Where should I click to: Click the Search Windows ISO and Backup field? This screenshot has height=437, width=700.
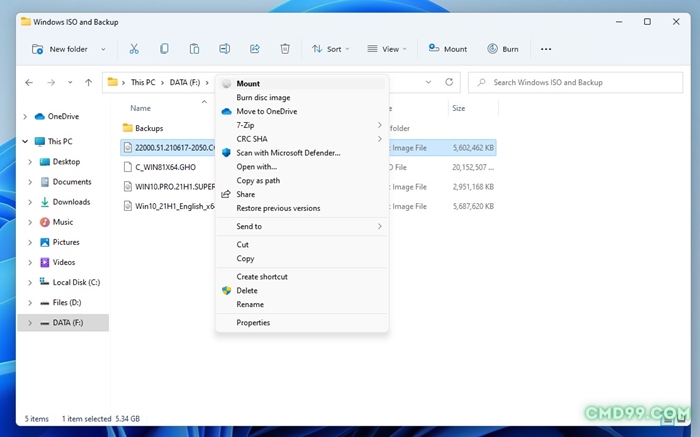click(575, 83)
